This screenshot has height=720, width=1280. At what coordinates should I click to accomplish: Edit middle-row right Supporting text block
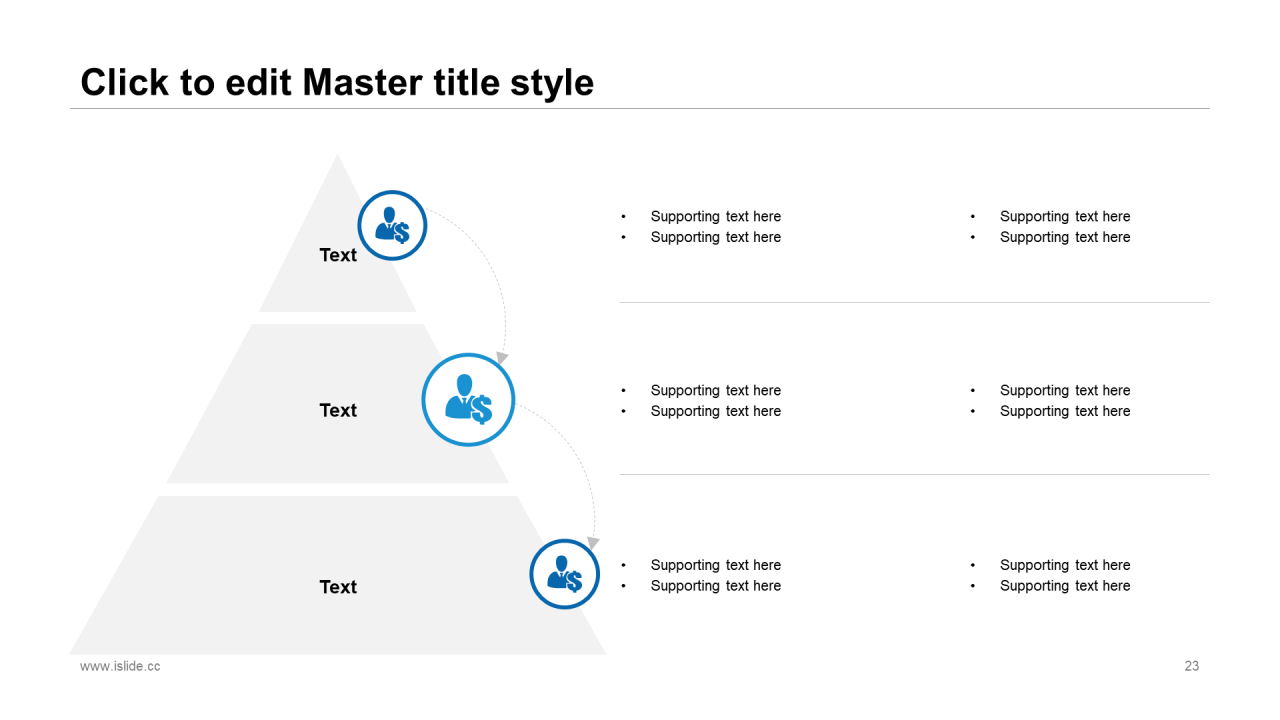(1050, 401)
